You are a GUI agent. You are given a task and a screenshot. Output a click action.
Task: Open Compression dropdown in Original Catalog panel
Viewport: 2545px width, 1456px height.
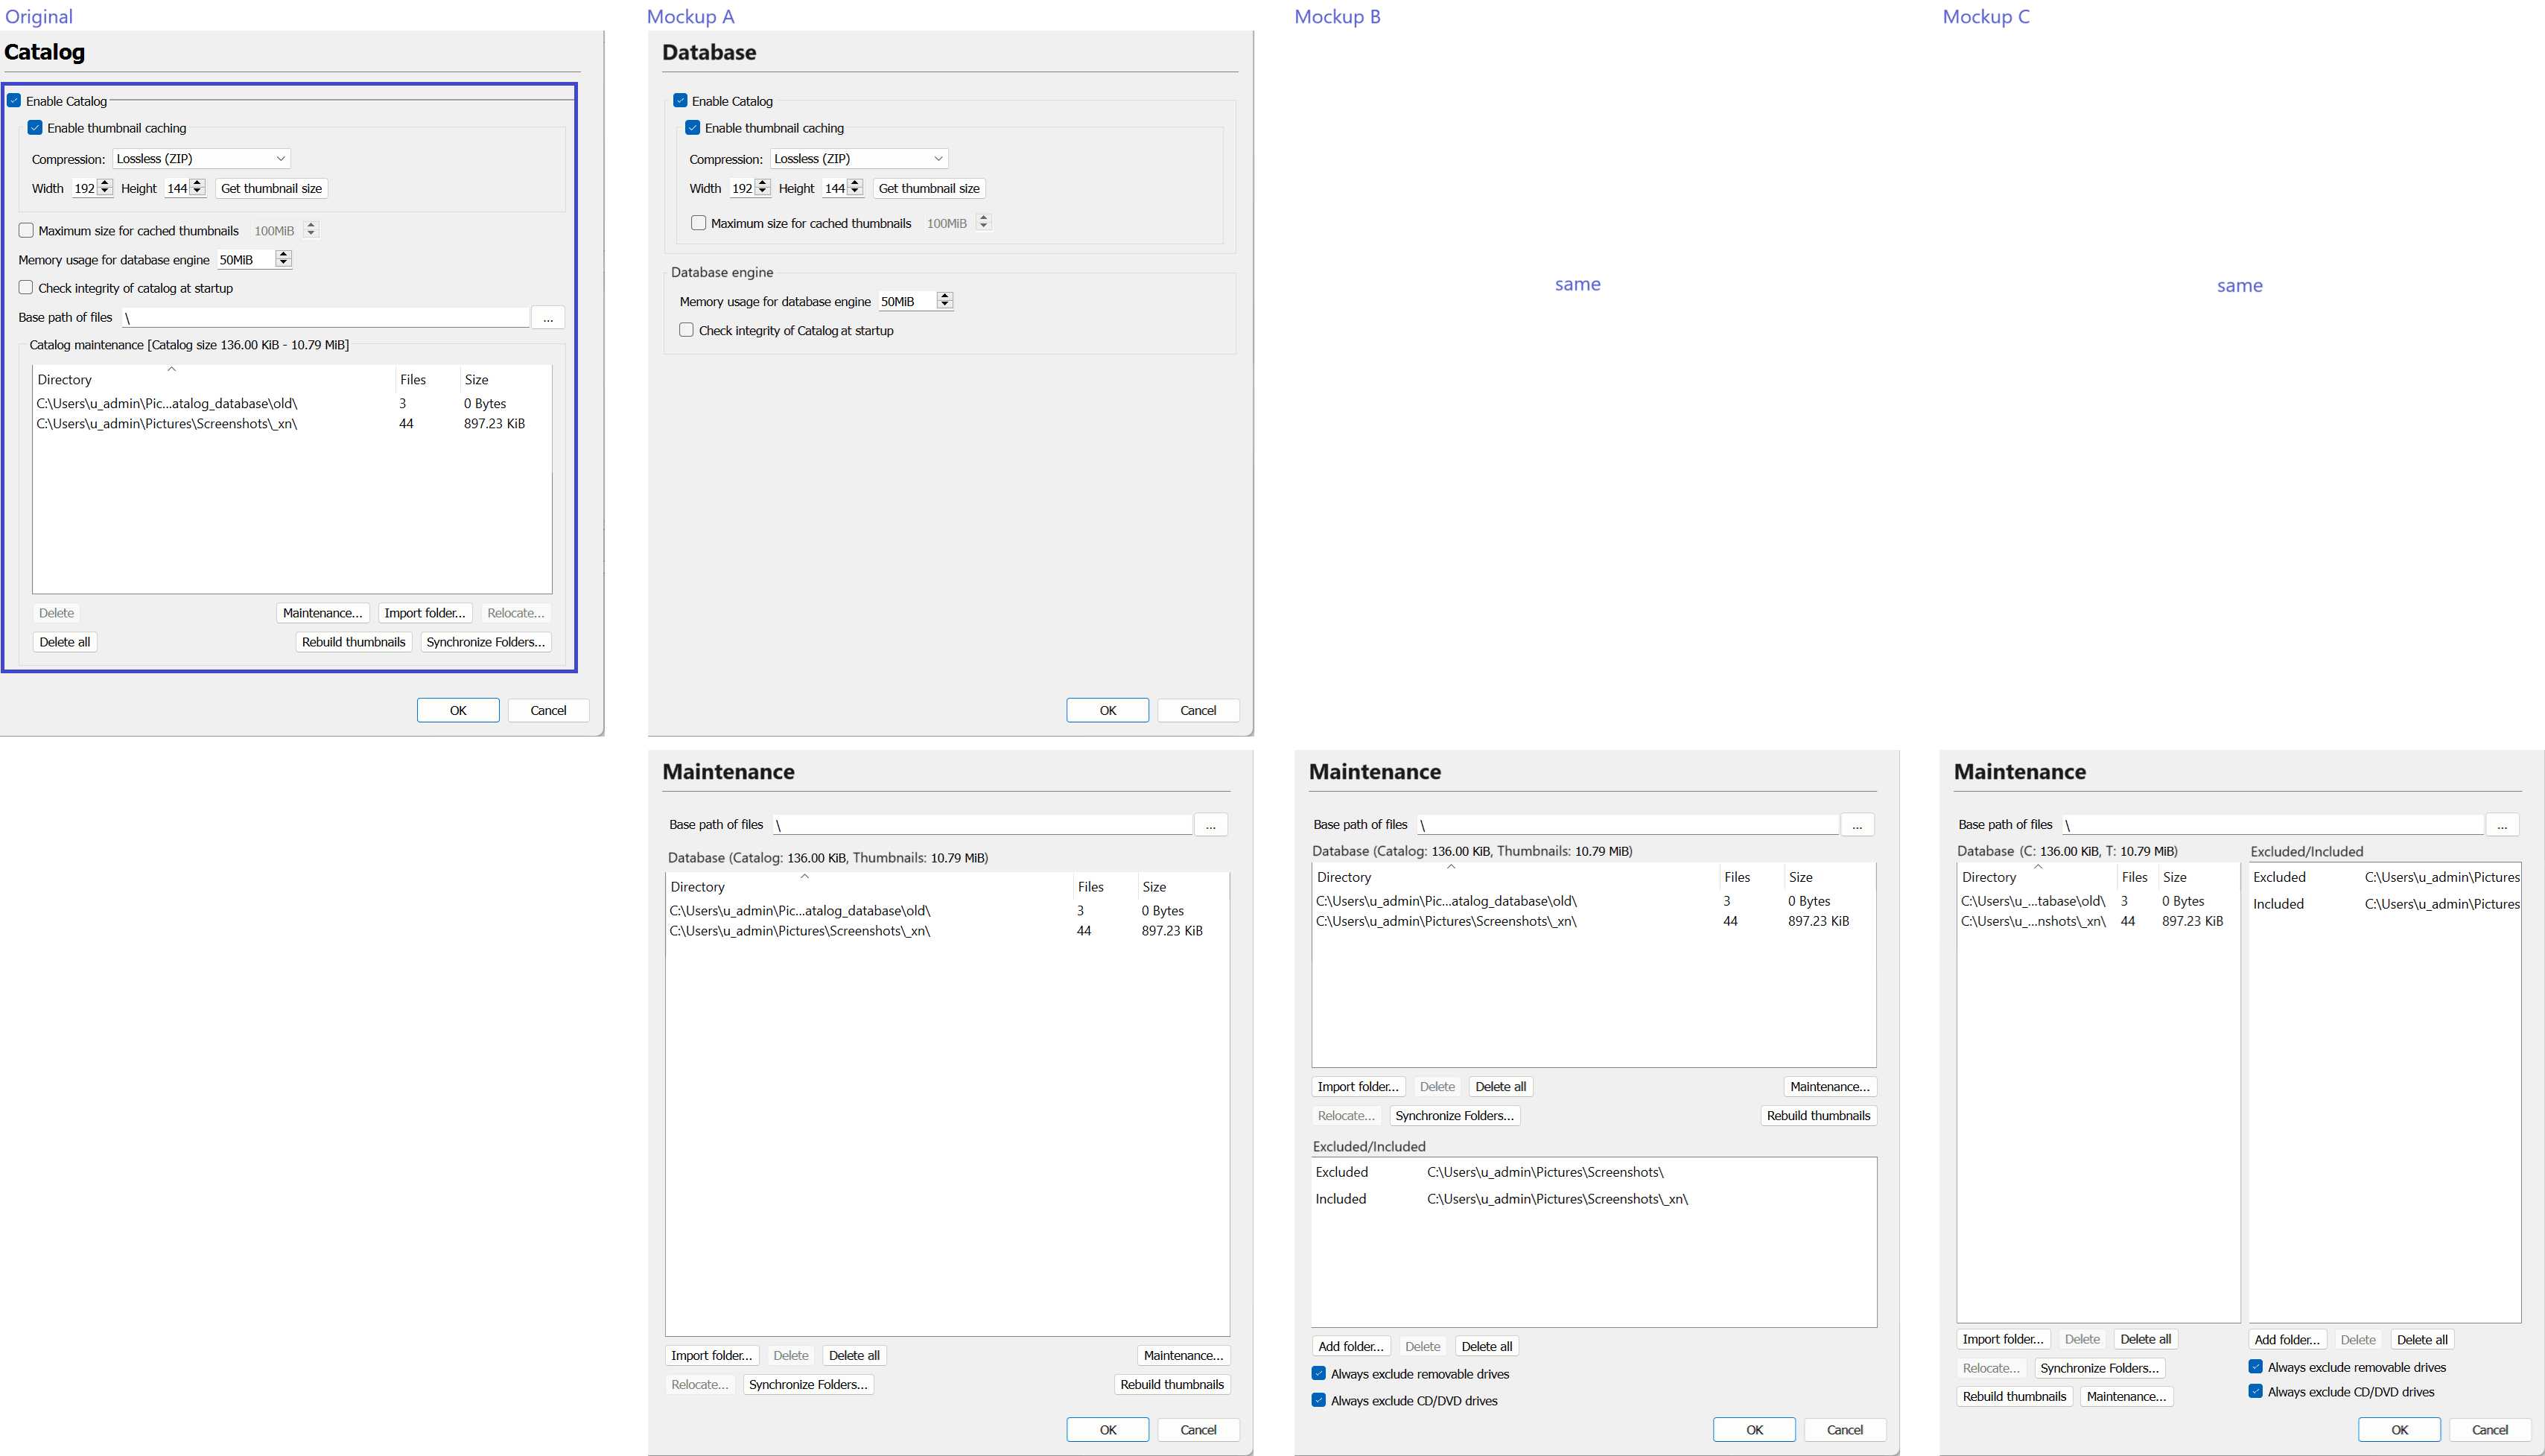(201, 159)
